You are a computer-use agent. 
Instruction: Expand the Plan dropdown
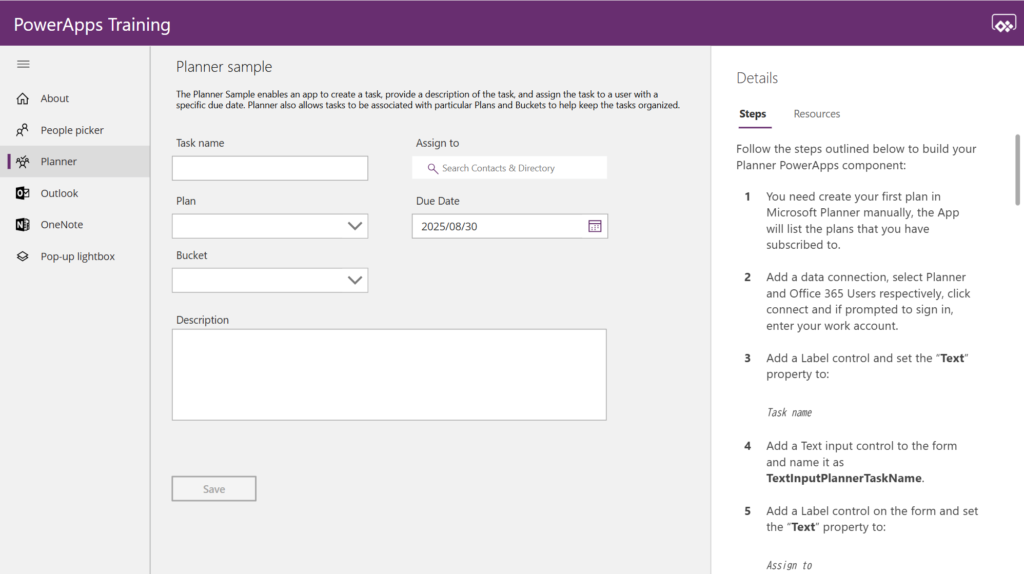click(x=270, y=226)
